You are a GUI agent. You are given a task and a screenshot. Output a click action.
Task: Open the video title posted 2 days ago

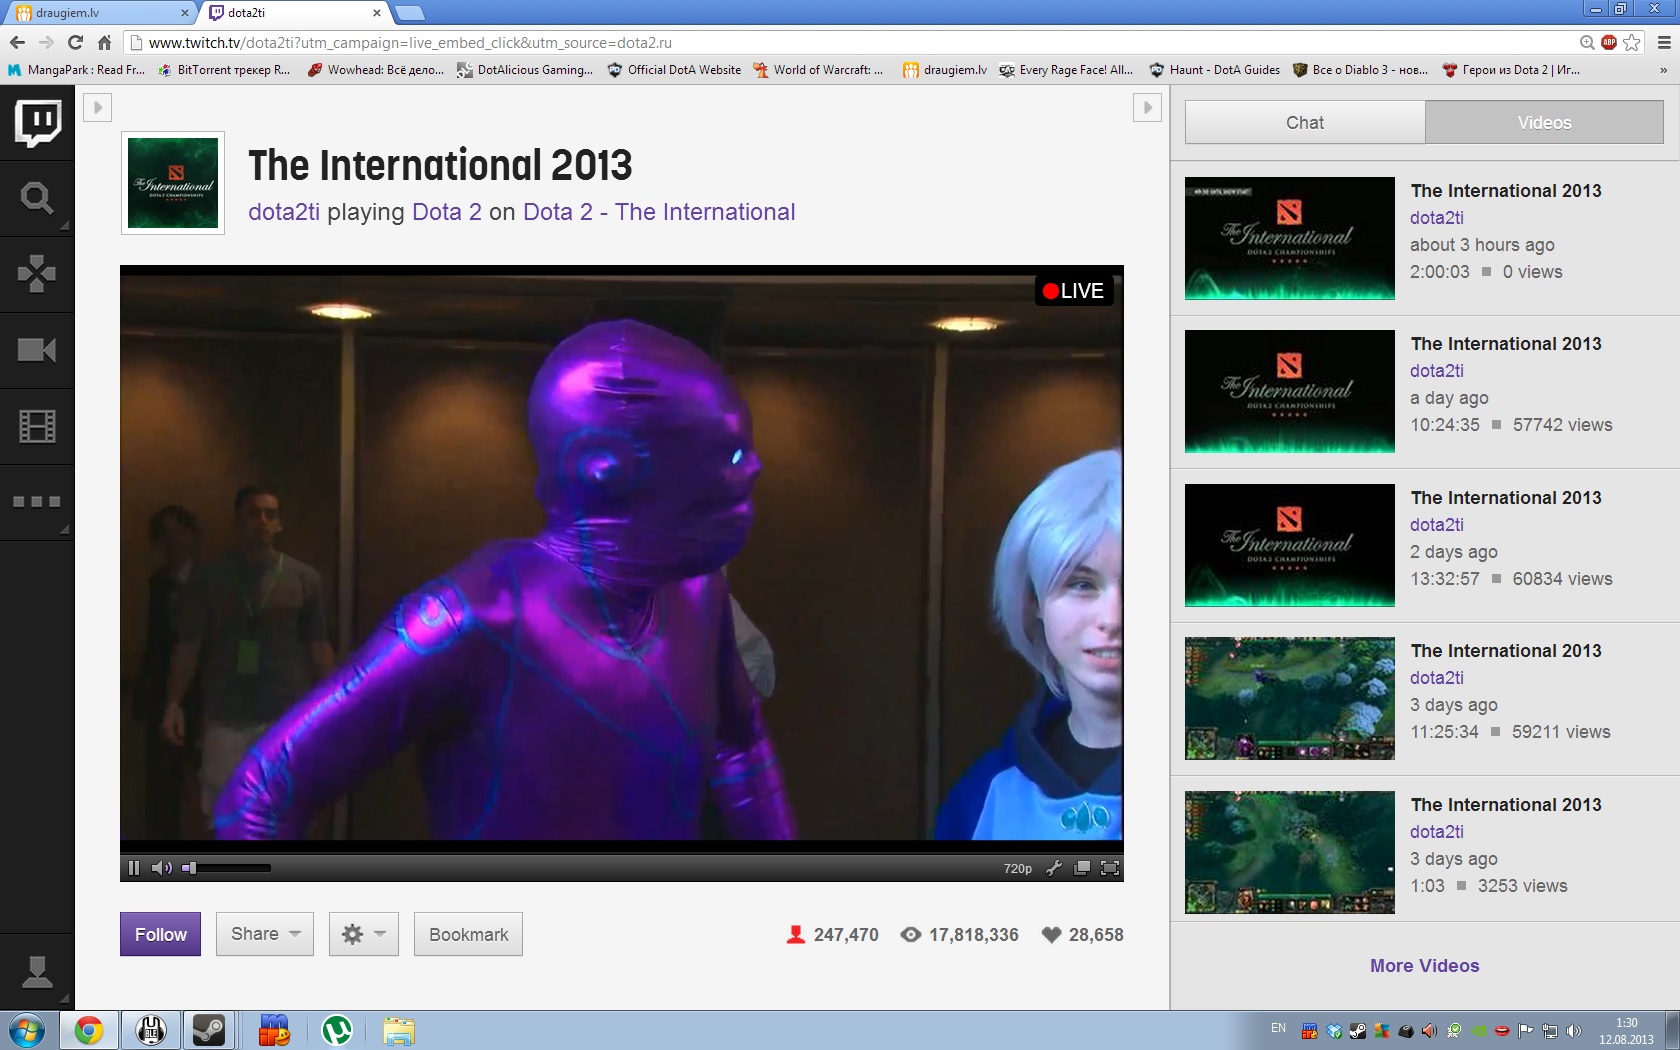(x=1505, y=498)
